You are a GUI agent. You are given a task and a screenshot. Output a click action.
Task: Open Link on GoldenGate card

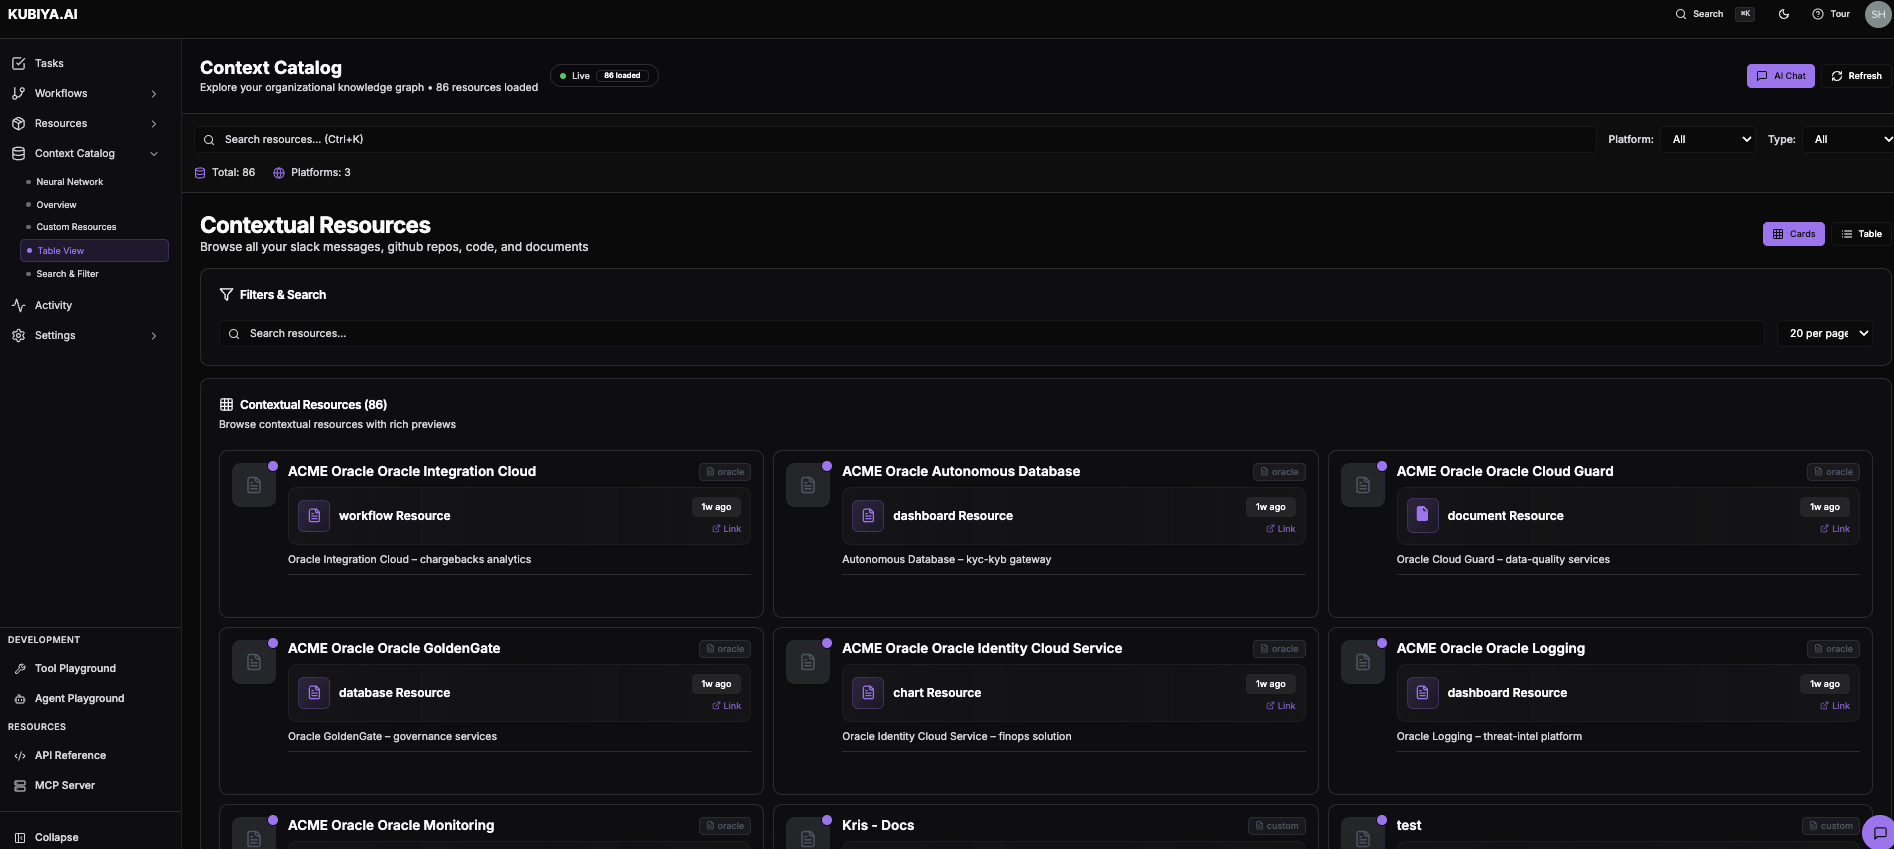(727, 706)
